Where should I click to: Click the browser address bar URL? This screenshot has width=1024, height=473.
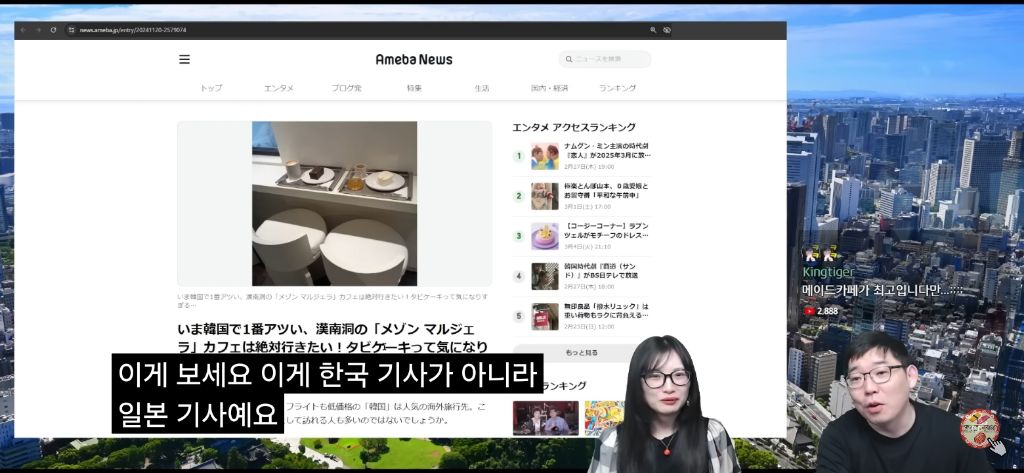tap(132, 30)
